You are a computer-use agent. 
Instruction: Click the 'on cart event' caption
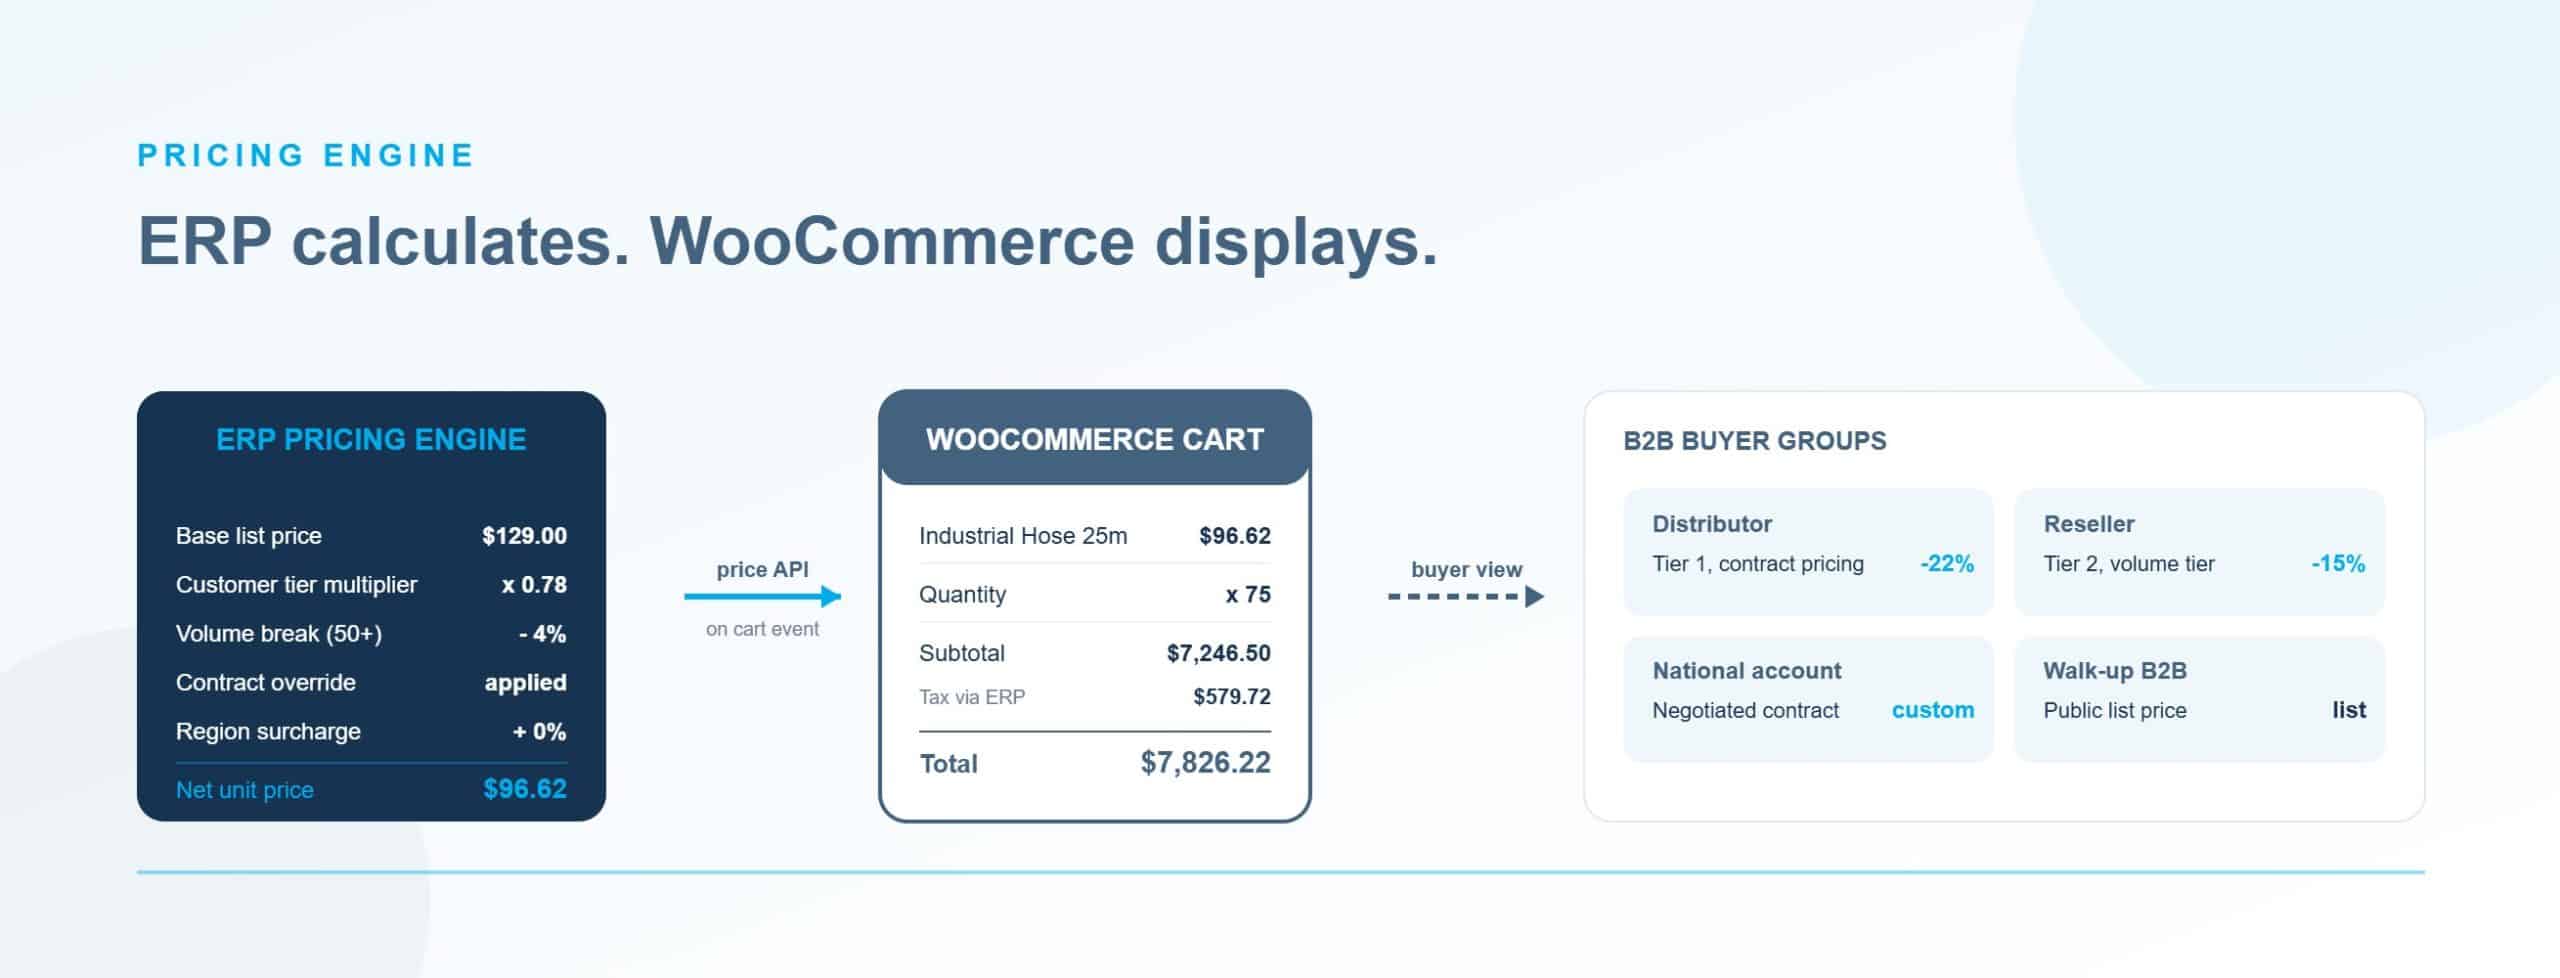(762, 629)
